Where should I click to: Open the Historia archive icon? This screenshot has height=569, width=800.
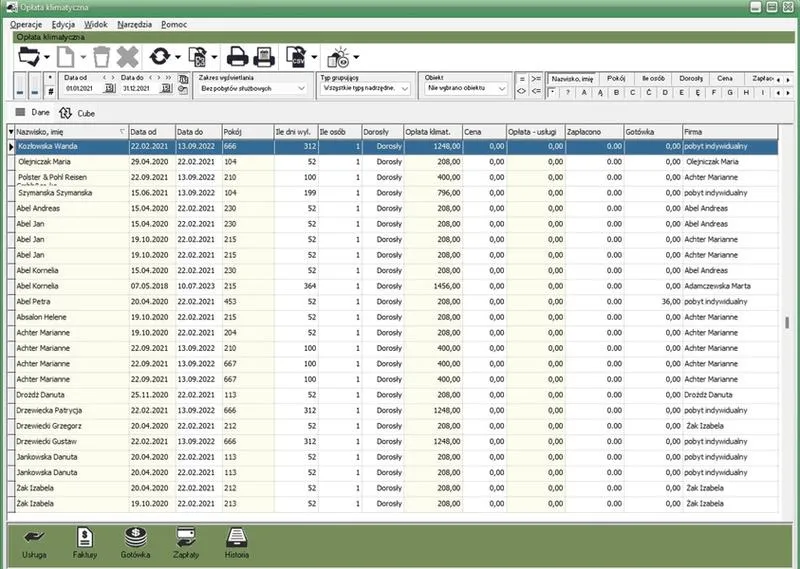click(237, 543)
